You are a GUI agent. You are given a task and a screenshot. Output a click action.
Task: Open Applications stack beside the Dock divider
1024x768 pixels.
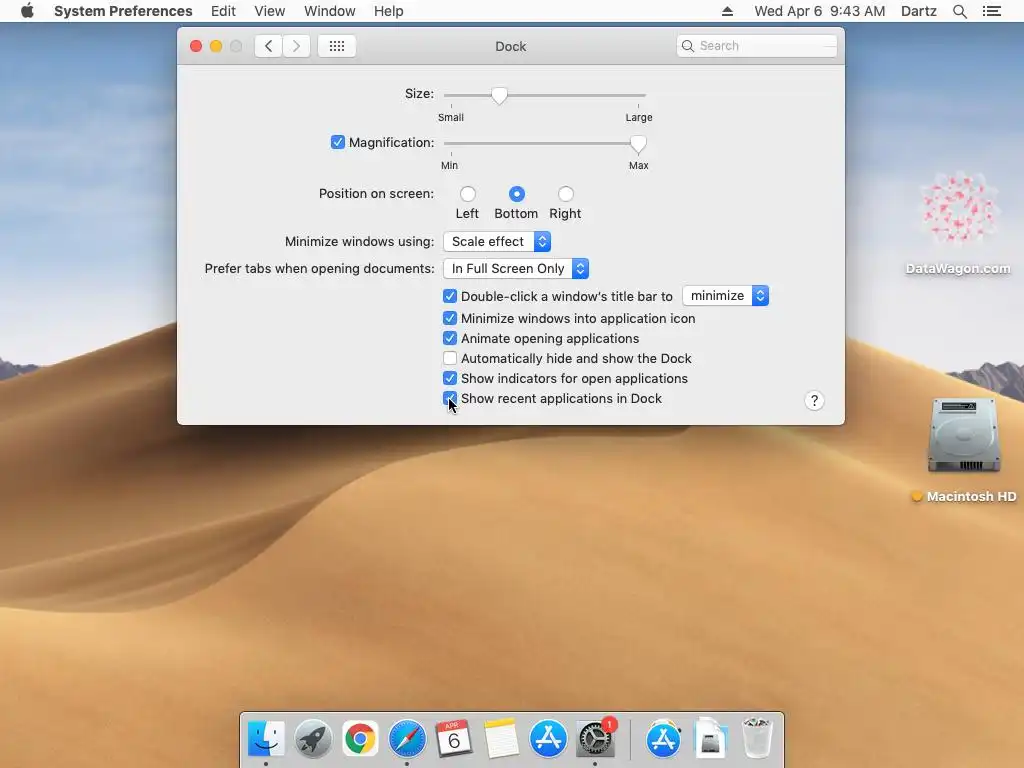[x=663, y=739]
